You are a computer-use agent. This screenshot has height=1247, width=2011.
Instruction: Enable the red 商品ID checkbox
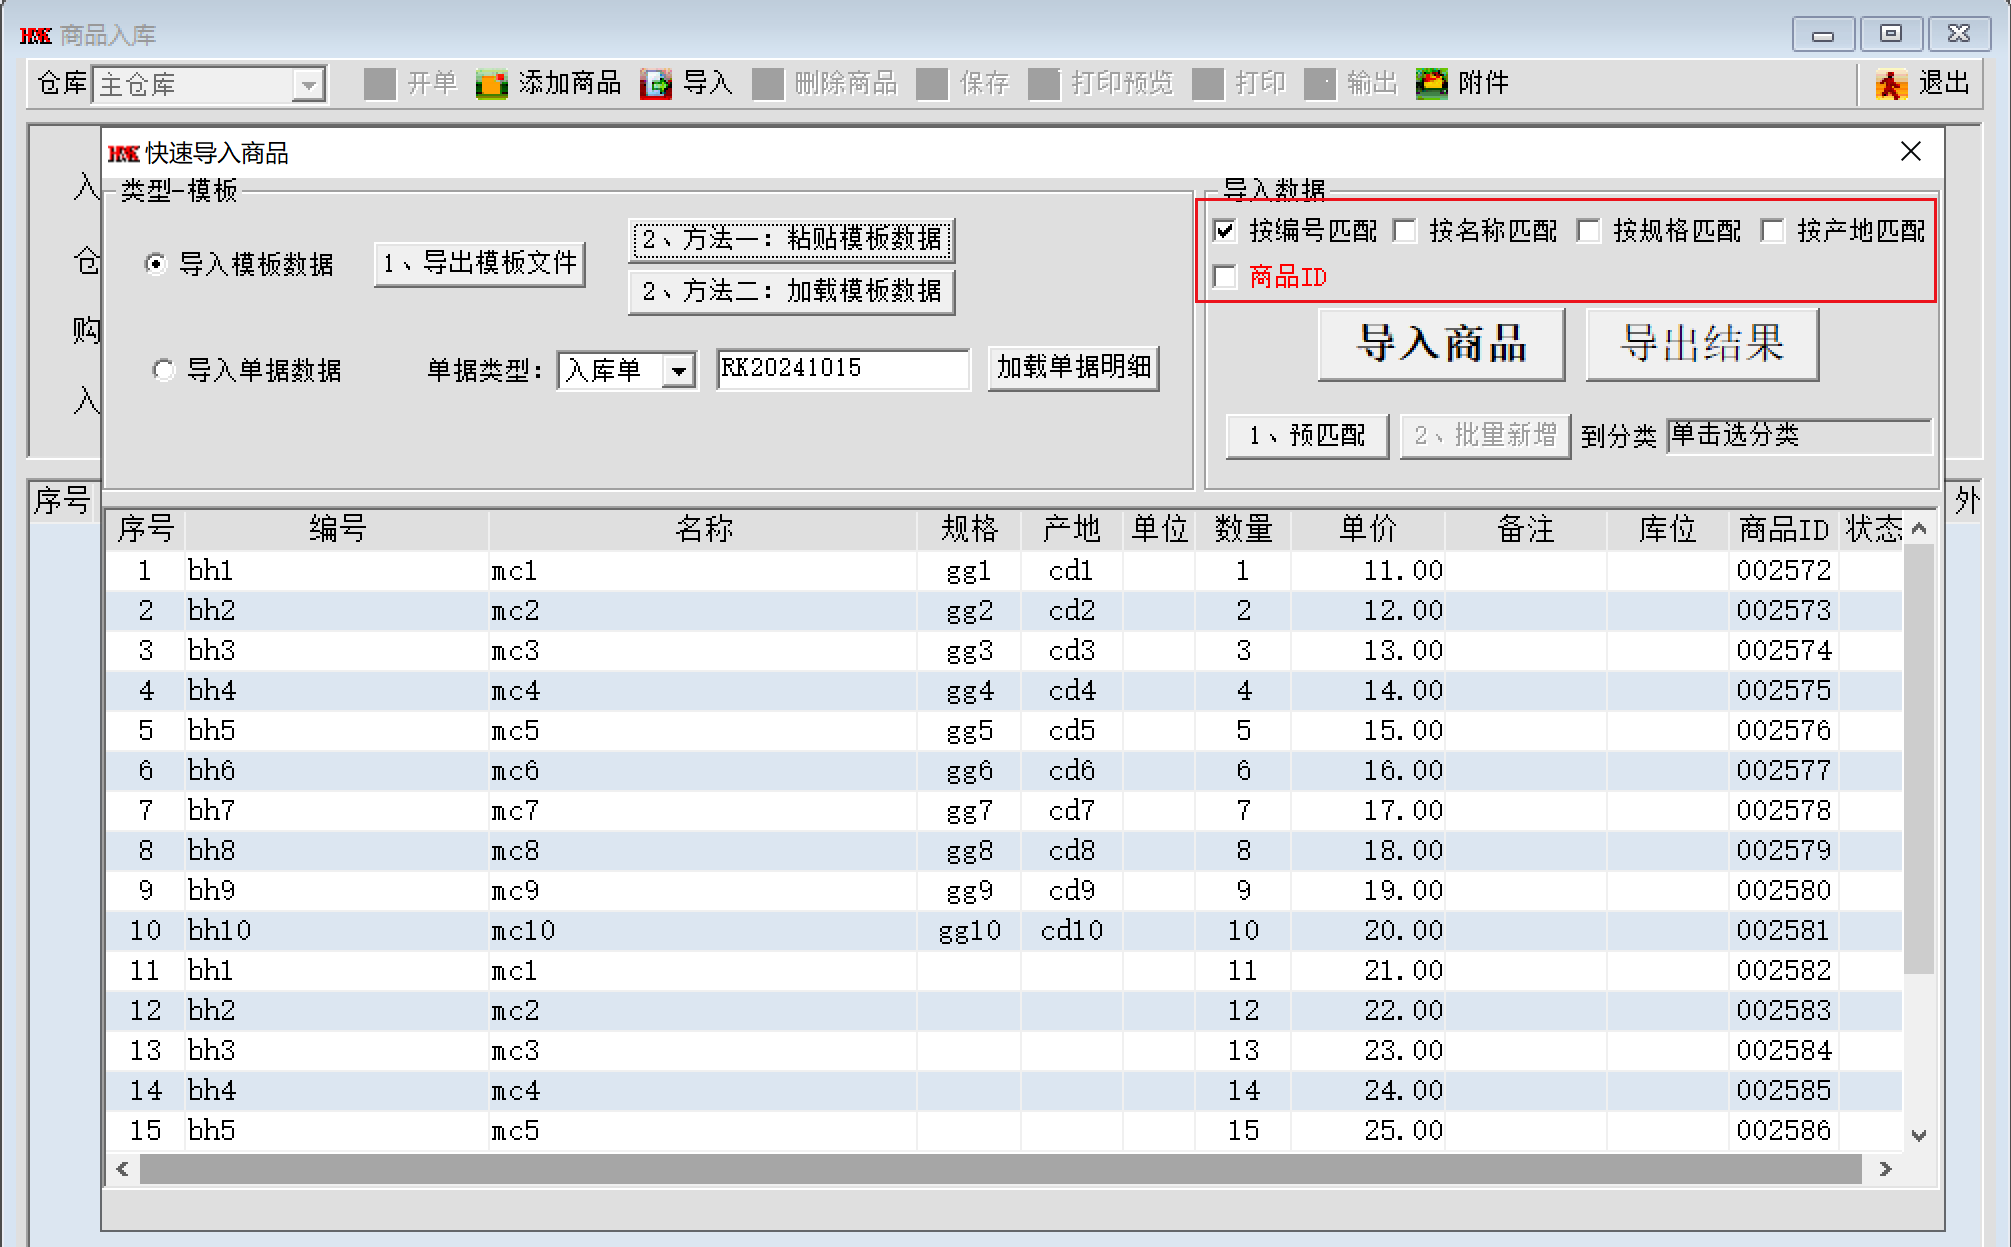1225,277
